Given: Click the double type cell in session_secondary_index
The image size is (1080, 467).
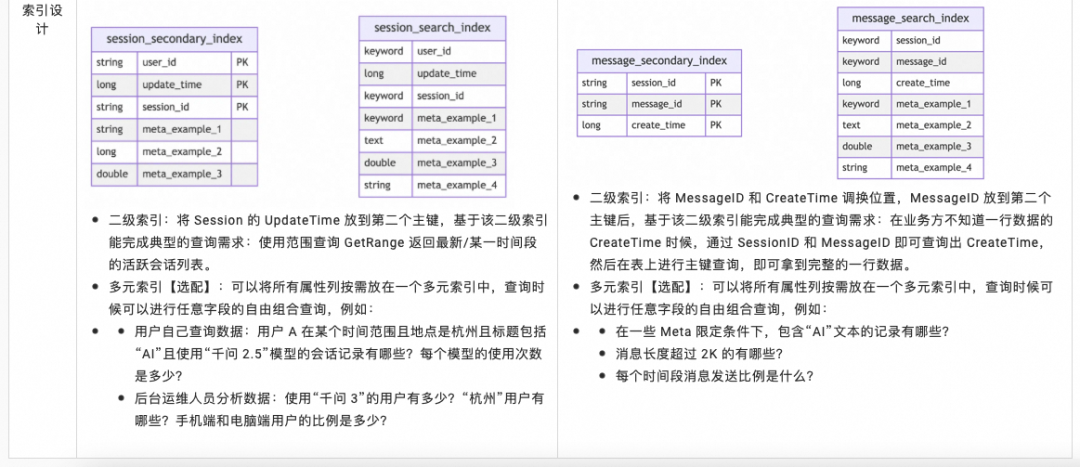Looking at the screenshot, I should [x=112, y=174].
